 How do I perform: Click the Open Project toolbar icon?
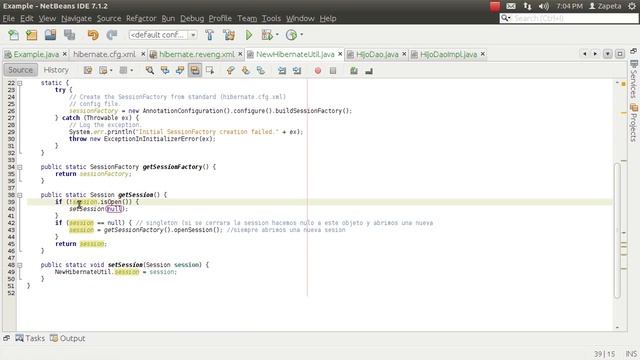[50, 35]
